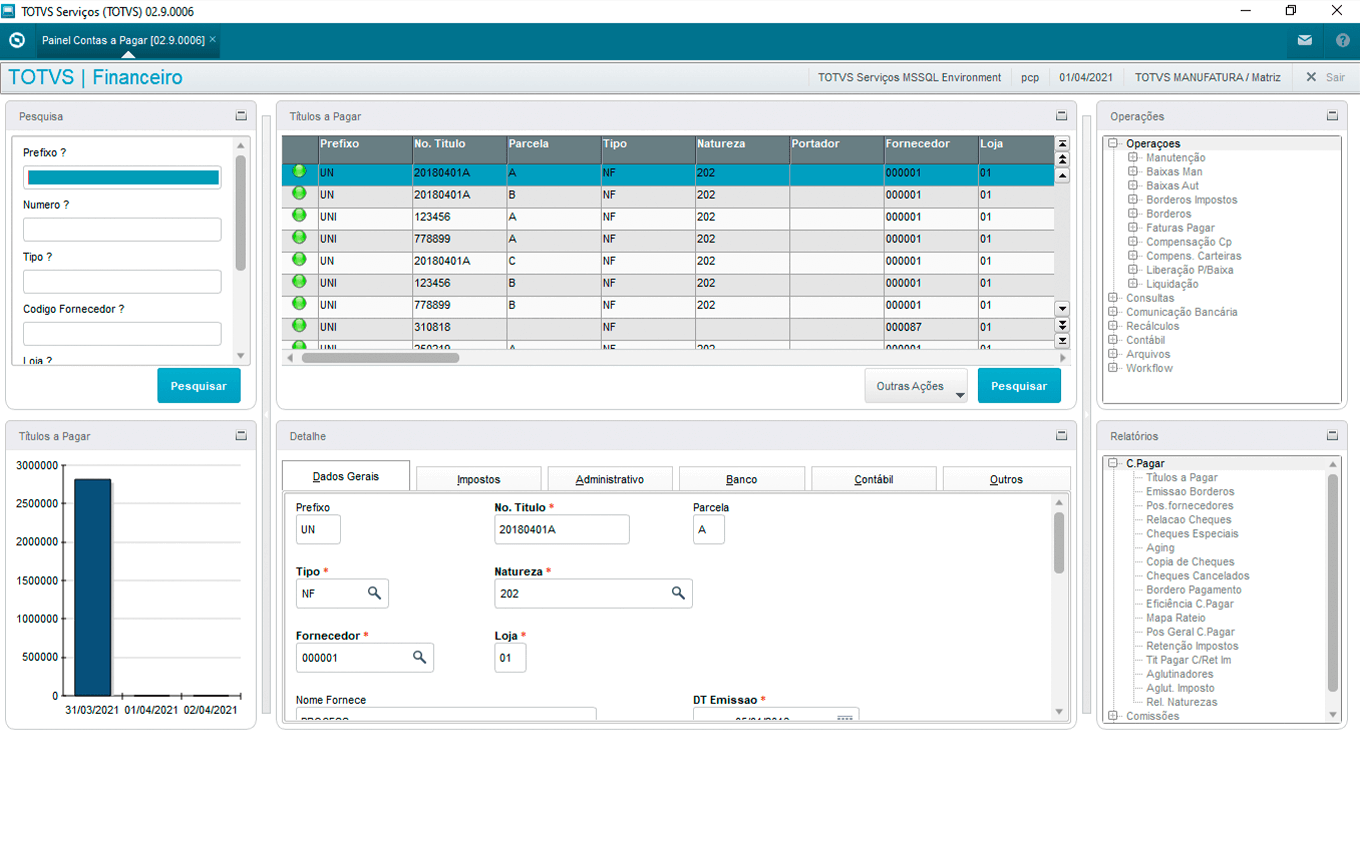The image size is (1360, 850).
Task: Collapse the Pesquisa panel using its icon
Action: click(x=241, y=116)
